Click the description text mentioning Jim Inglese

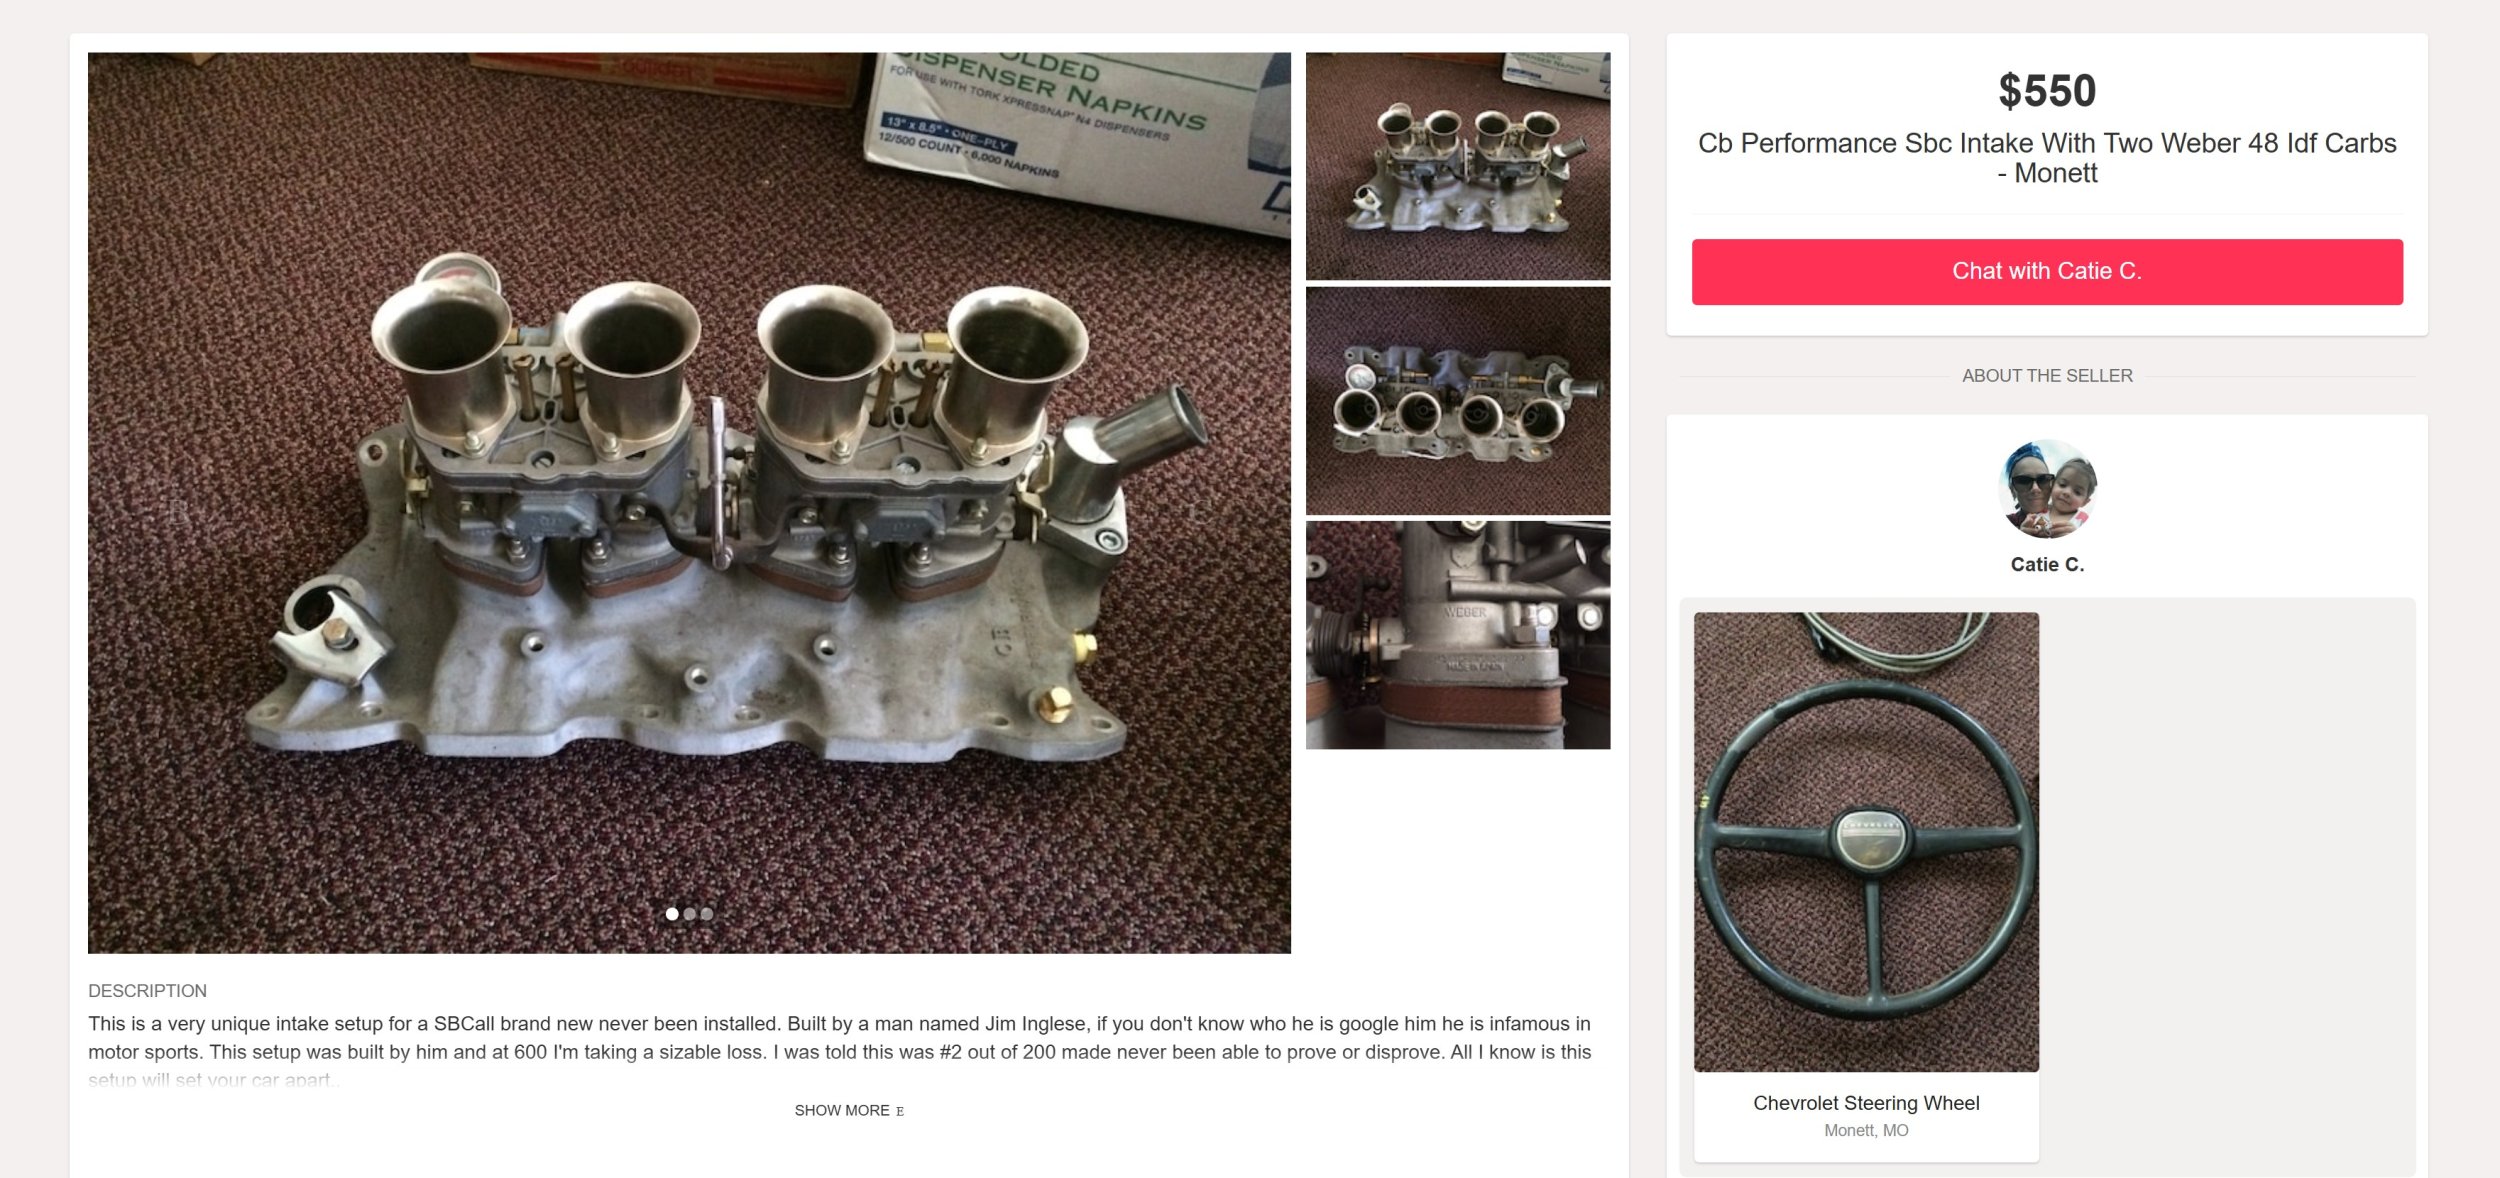point(840,1051)
